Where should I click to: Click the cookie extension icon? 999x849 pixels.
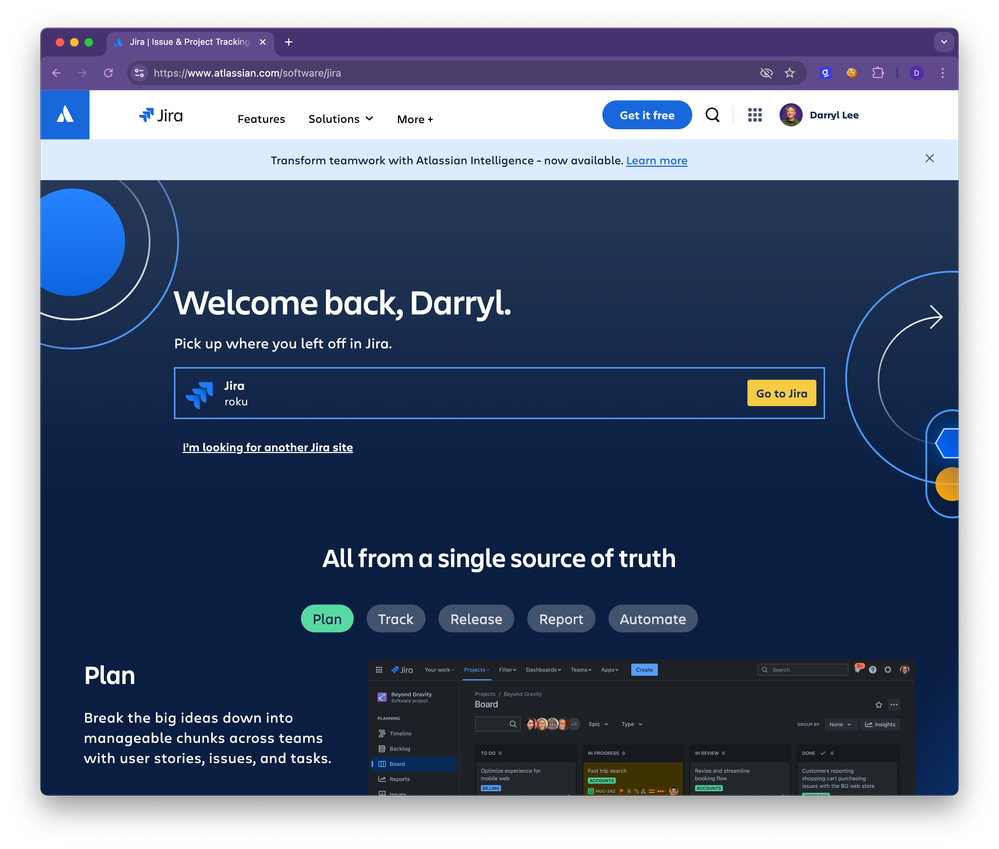coord(851,73)
